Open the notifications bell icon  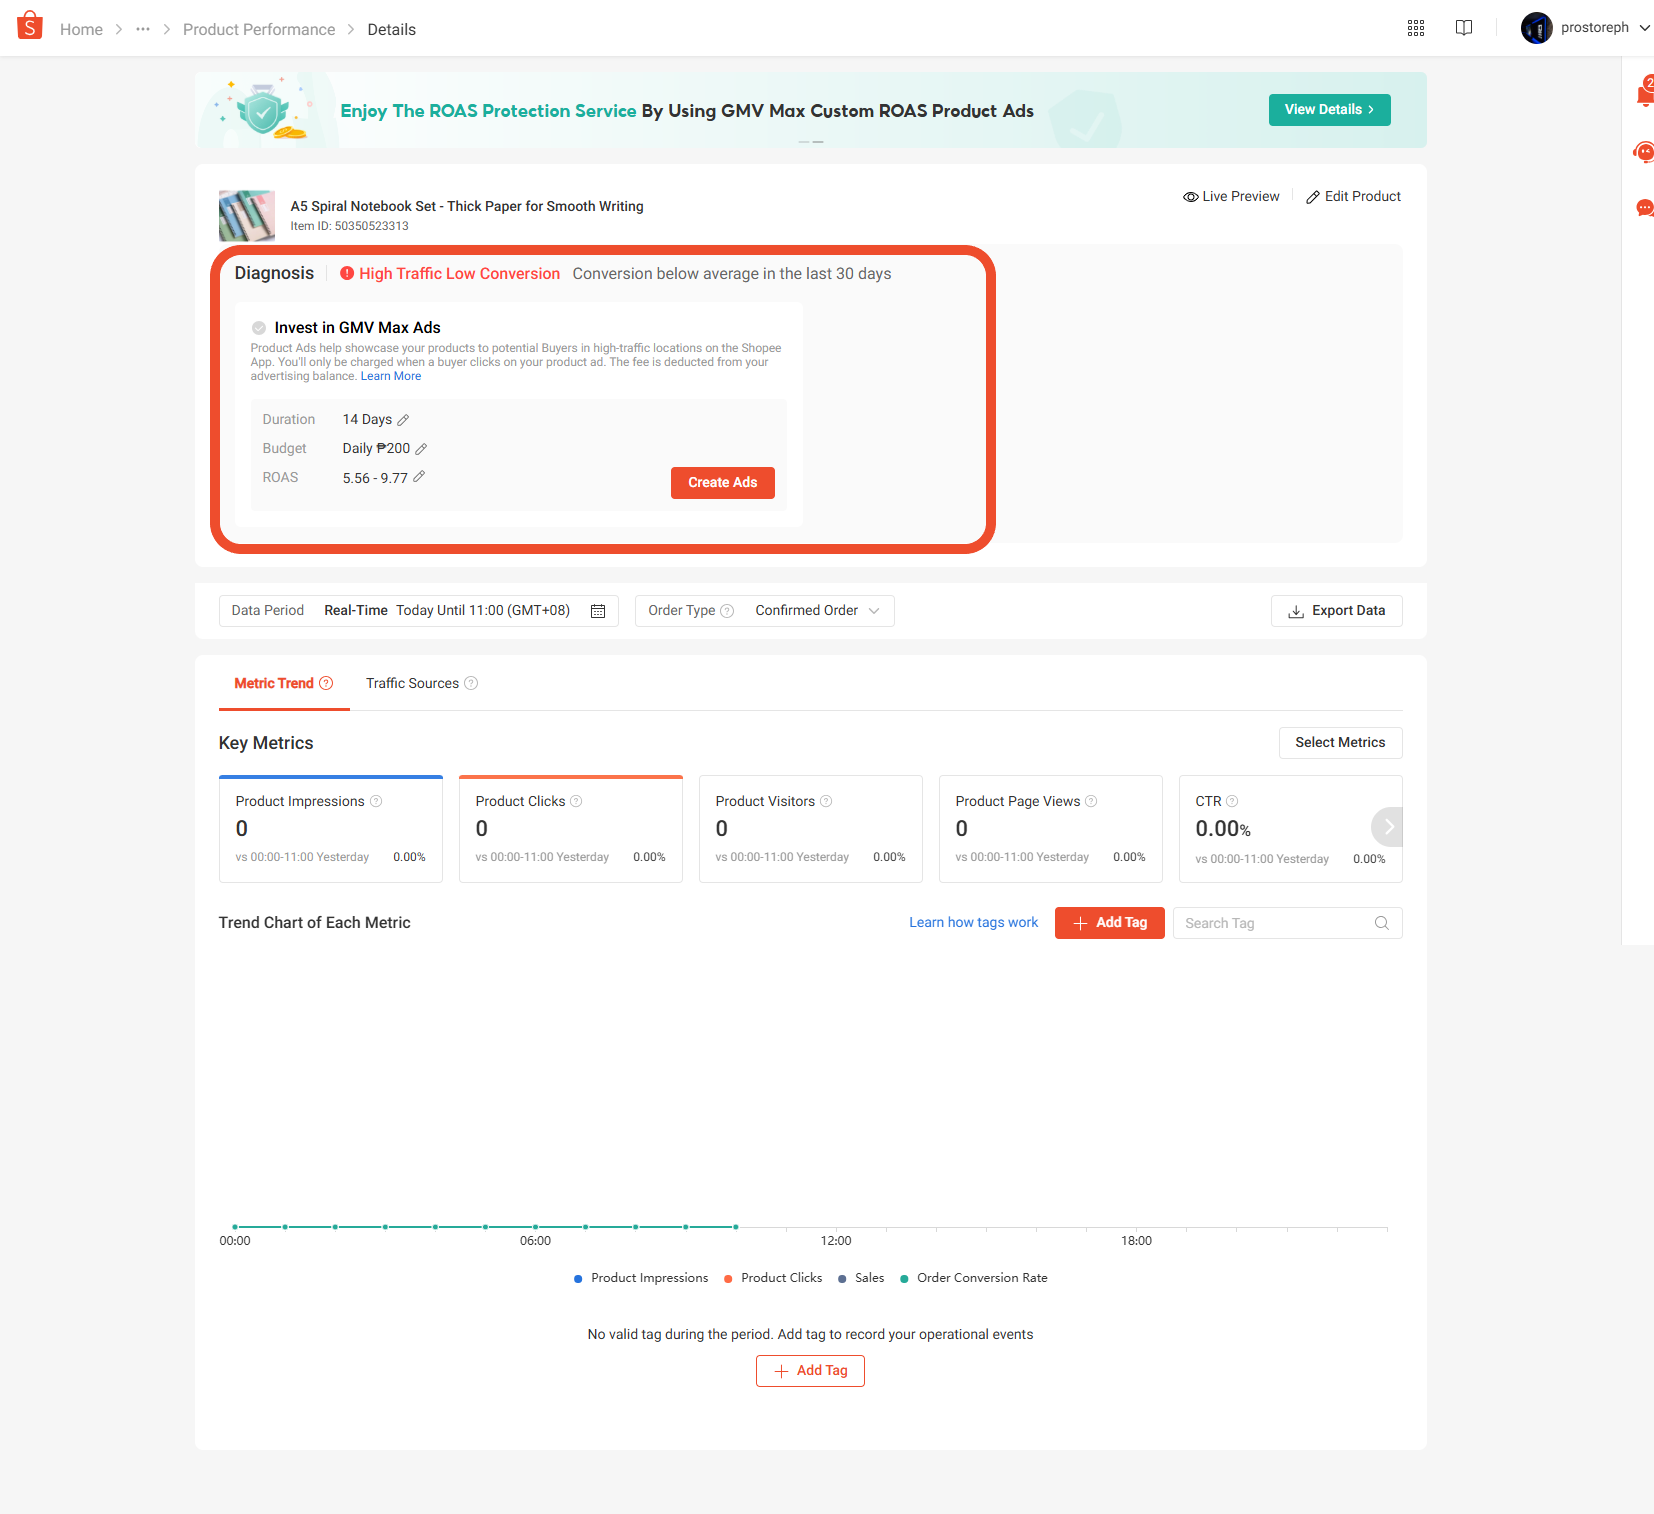click(1645, 93)
